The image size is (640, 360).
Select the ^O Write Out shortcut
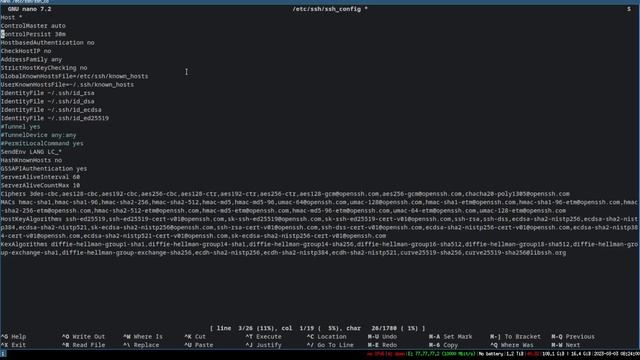83,337
